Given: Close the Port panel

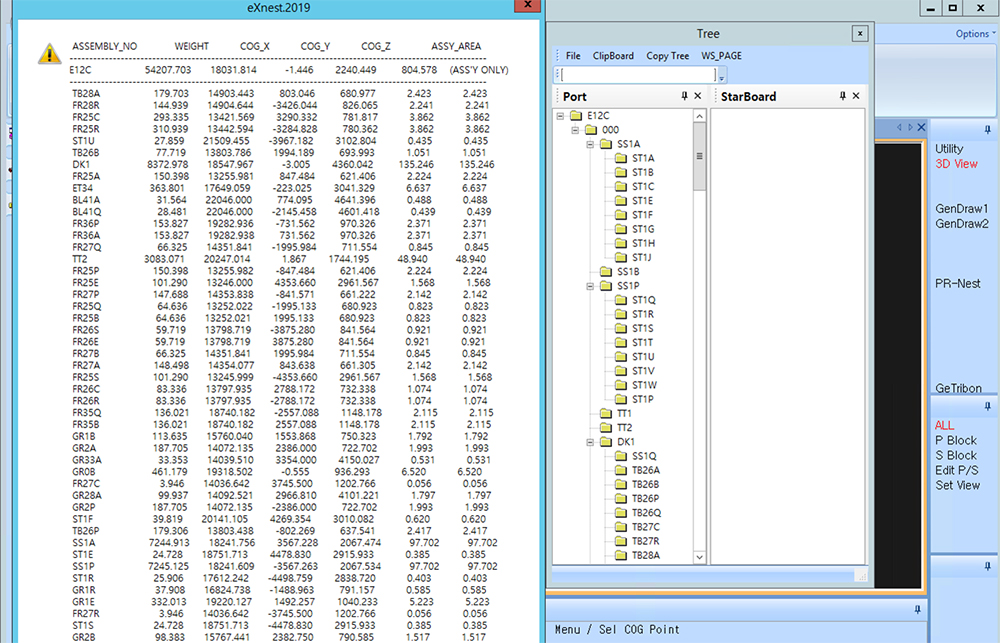Looking at the screenshot, I should point(697,96).
